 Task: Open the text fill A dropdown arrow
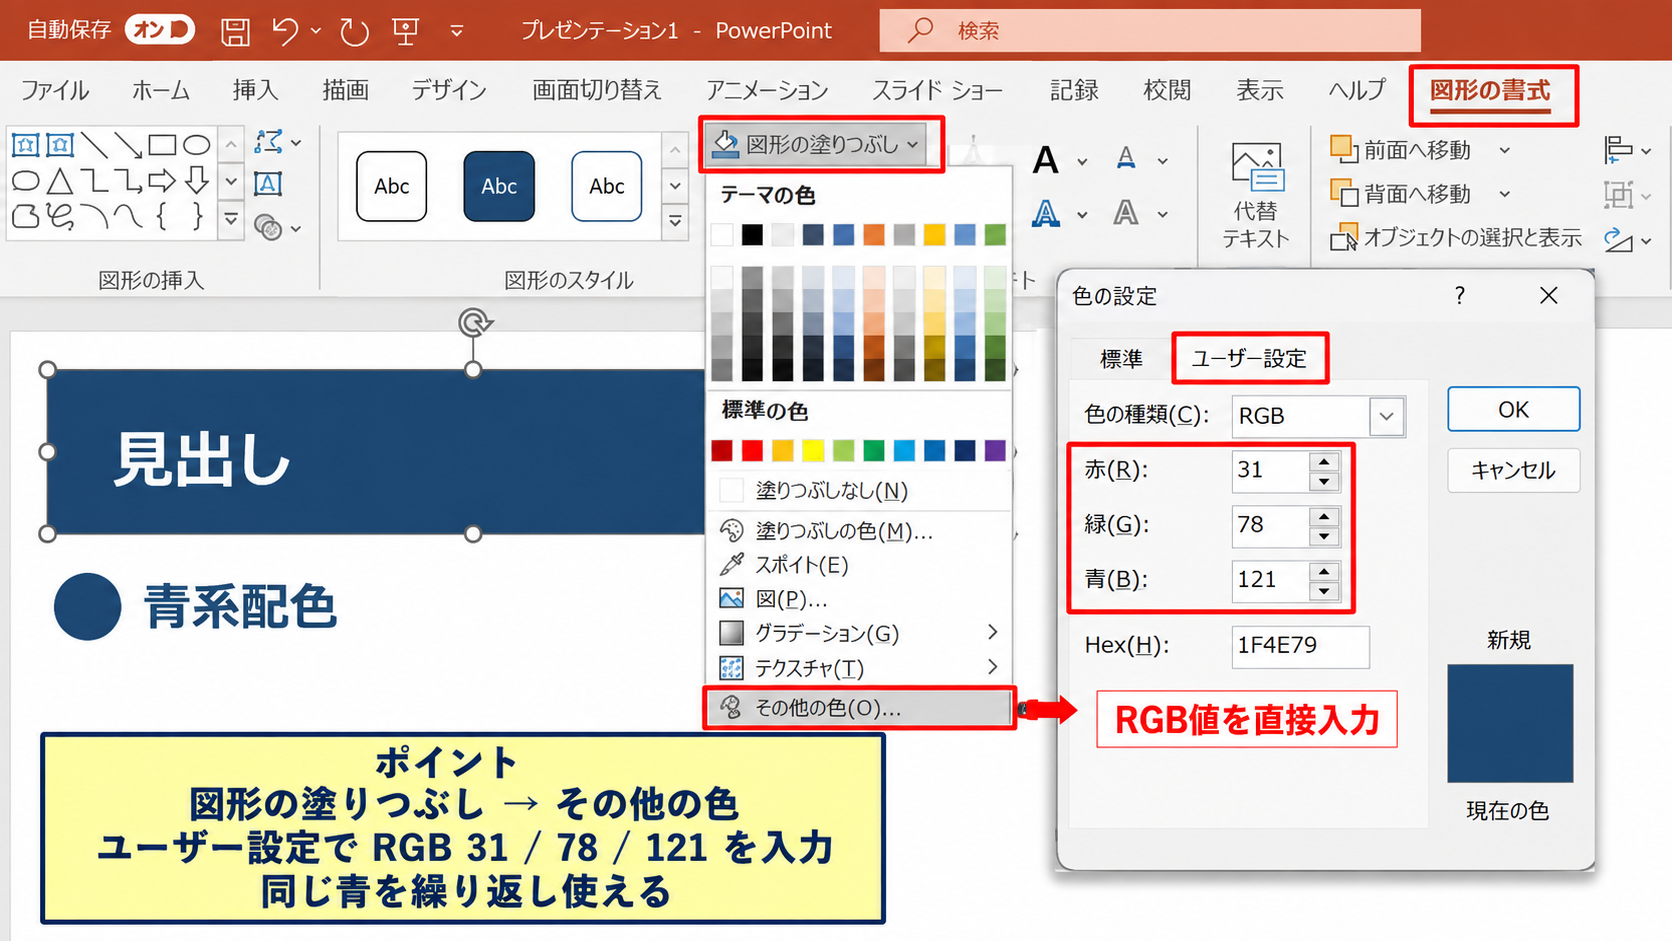pos(1082,161)
